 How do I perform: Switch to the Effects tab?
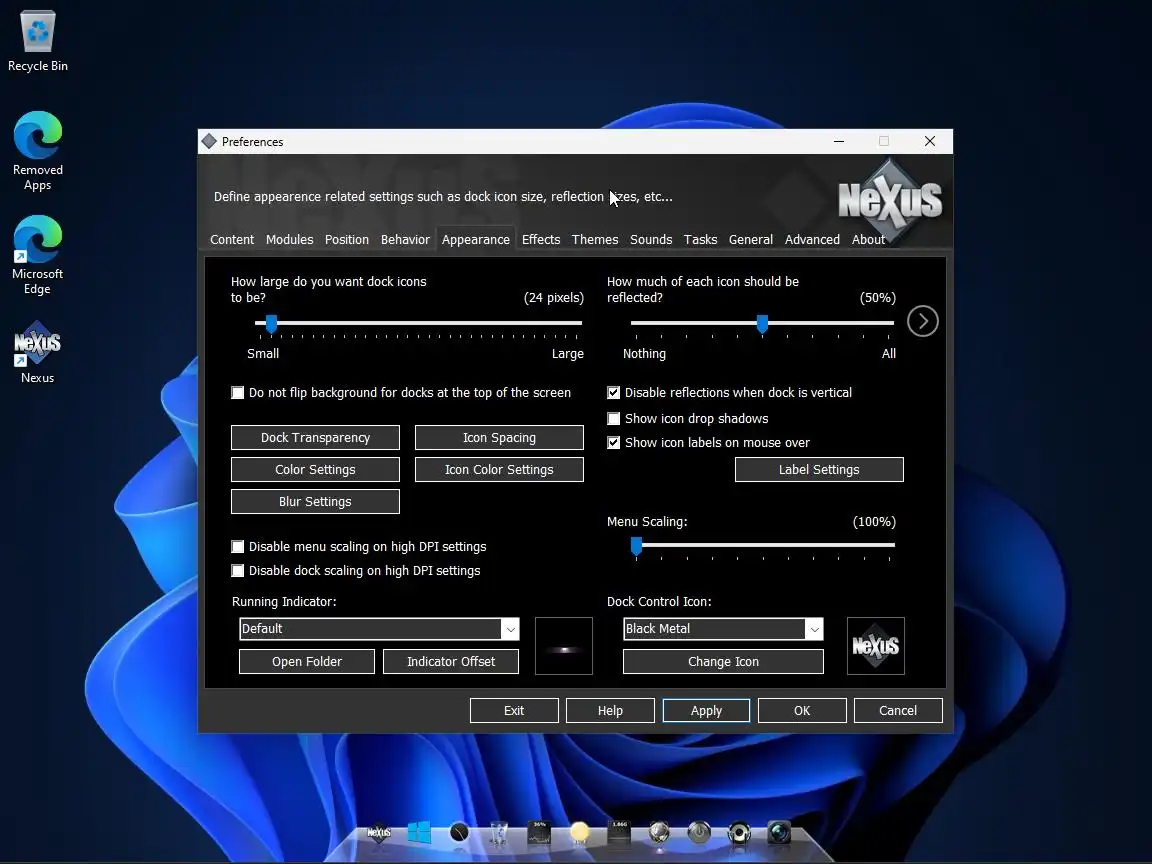tap(541, 240)
